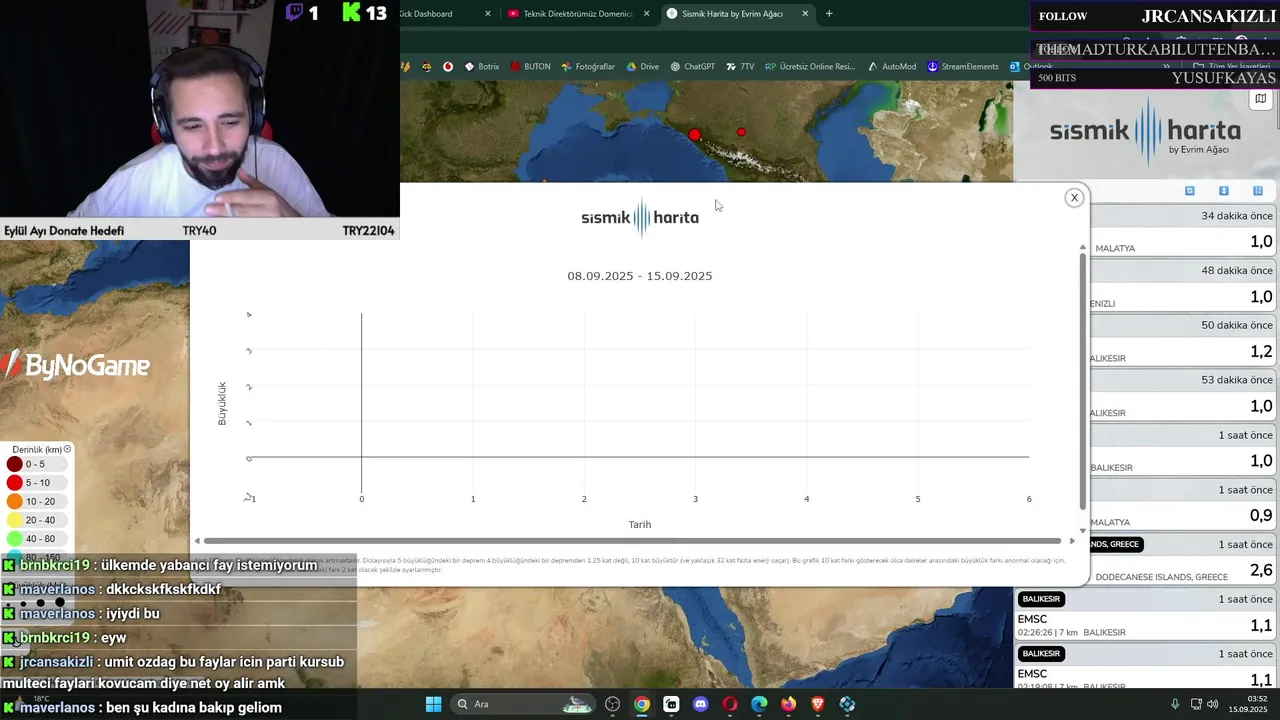Image resolution: width=1280 pixels, height=720 pixels.
Task: Click the horizontal scrollbar track in popup
Action: pyautogui.click(x=633, y=541)
